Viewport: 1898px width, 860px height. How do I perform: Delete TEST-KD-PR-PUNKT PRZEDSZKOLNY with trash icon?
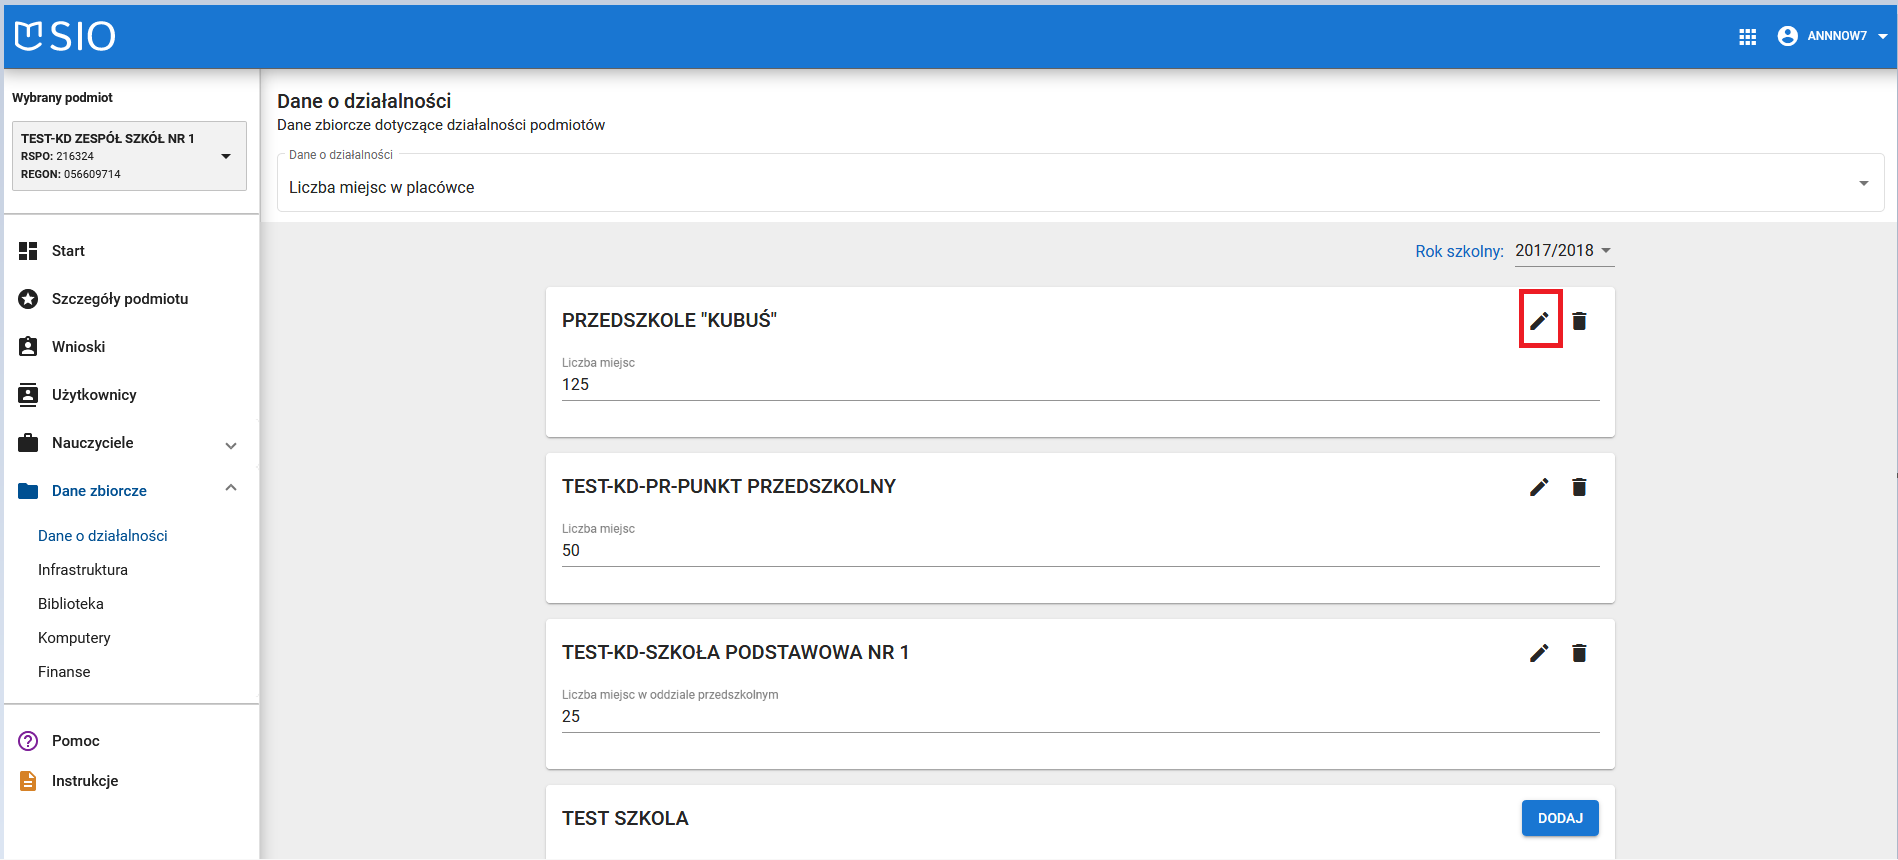point(1579,487)
